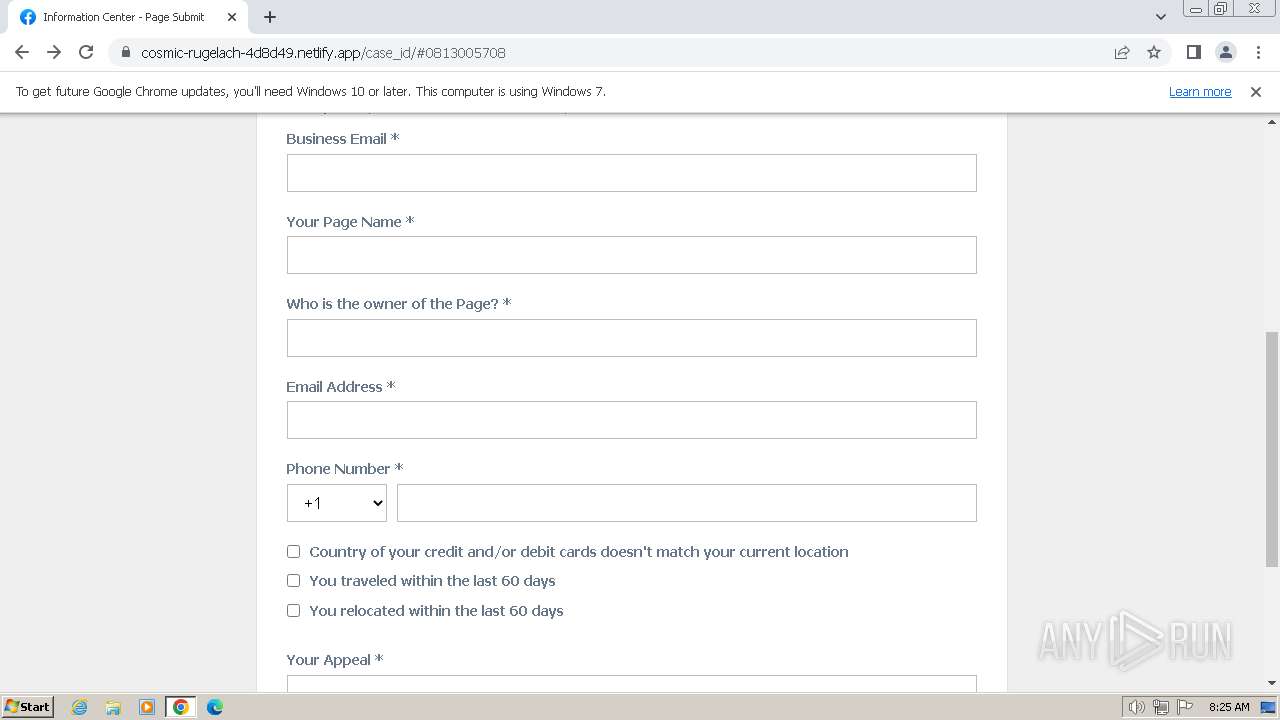Click the Your Appeal label
This screenshot has height=720, width=1280.
pos(334,660)
